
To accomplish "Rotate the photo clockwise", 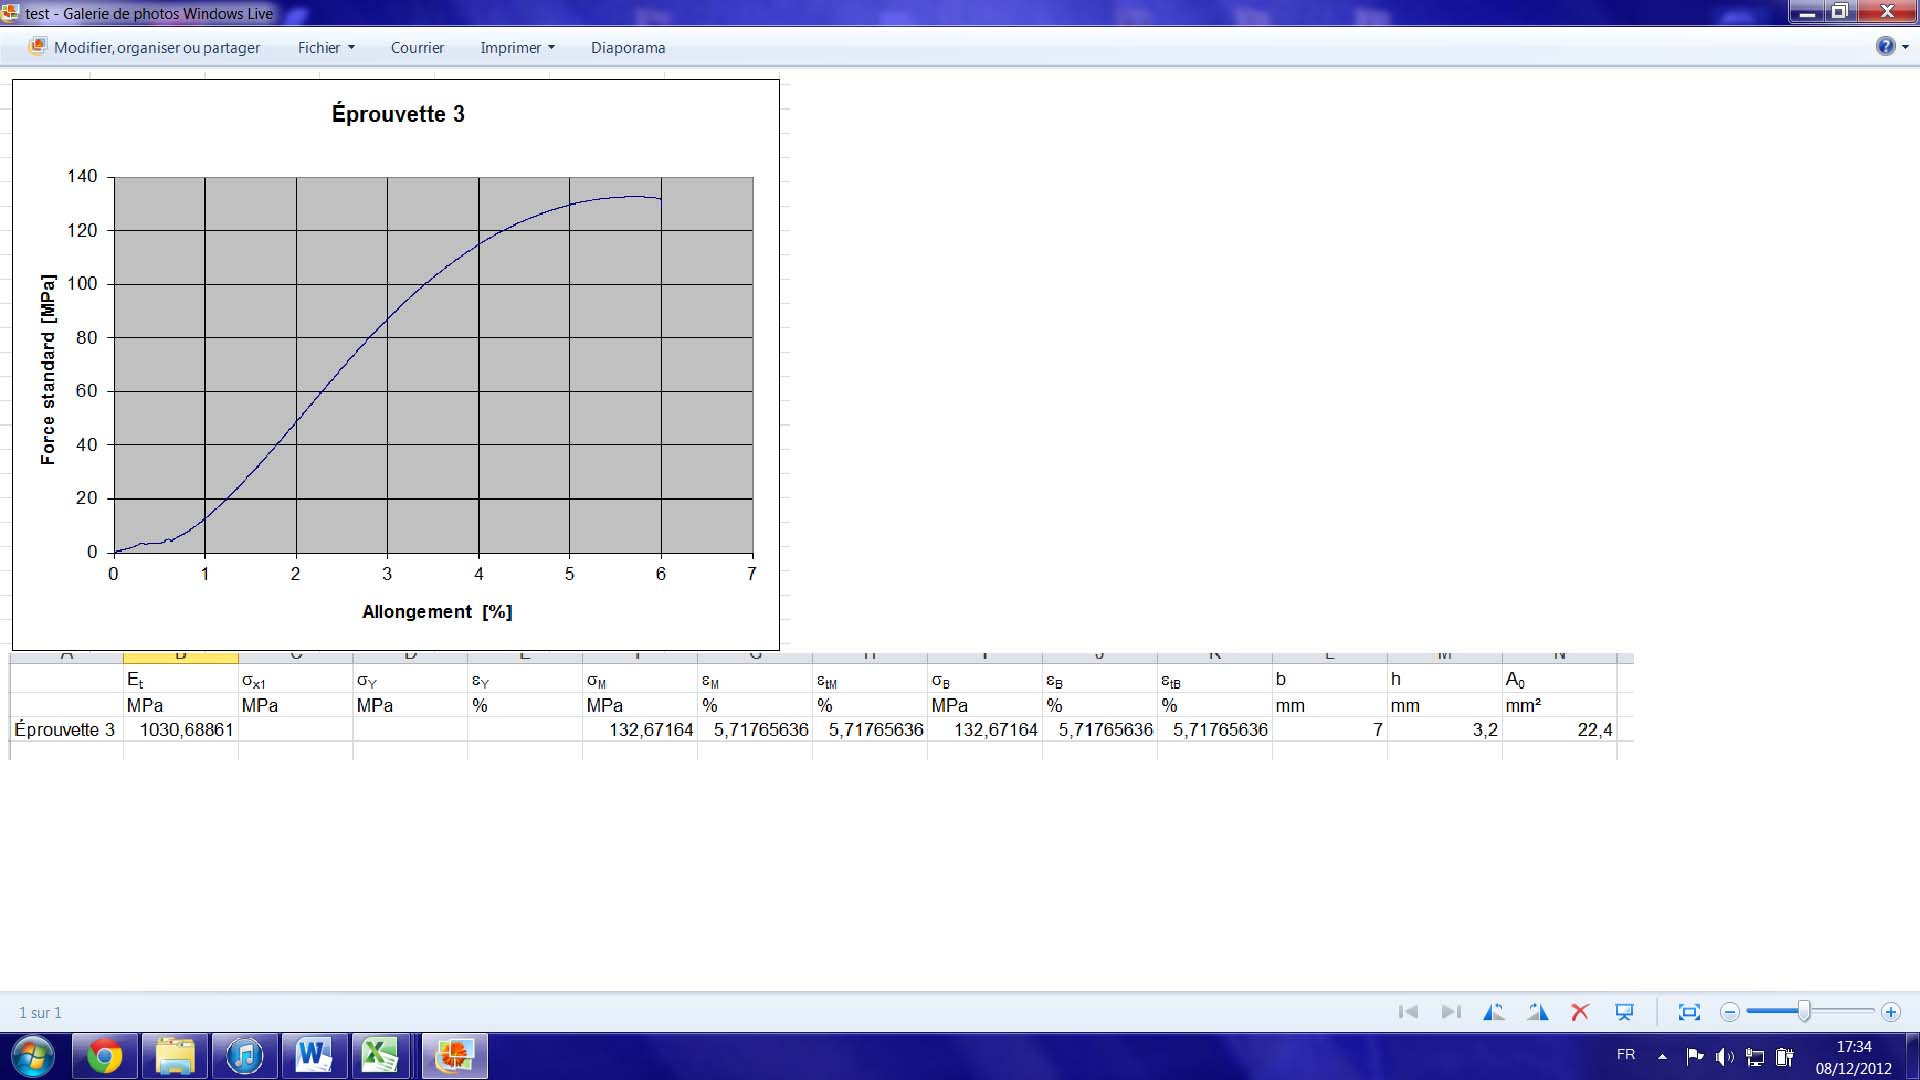I will click(x=1538, y=1012).
